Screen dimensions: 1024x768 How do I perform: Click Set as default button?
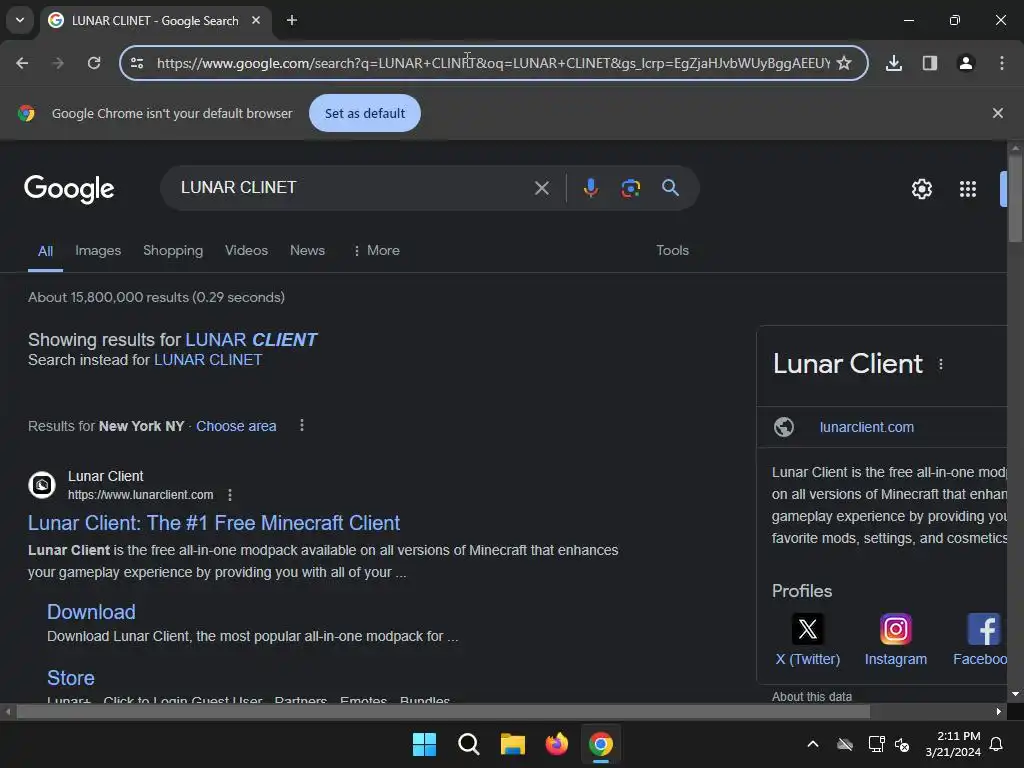(365, 113)
